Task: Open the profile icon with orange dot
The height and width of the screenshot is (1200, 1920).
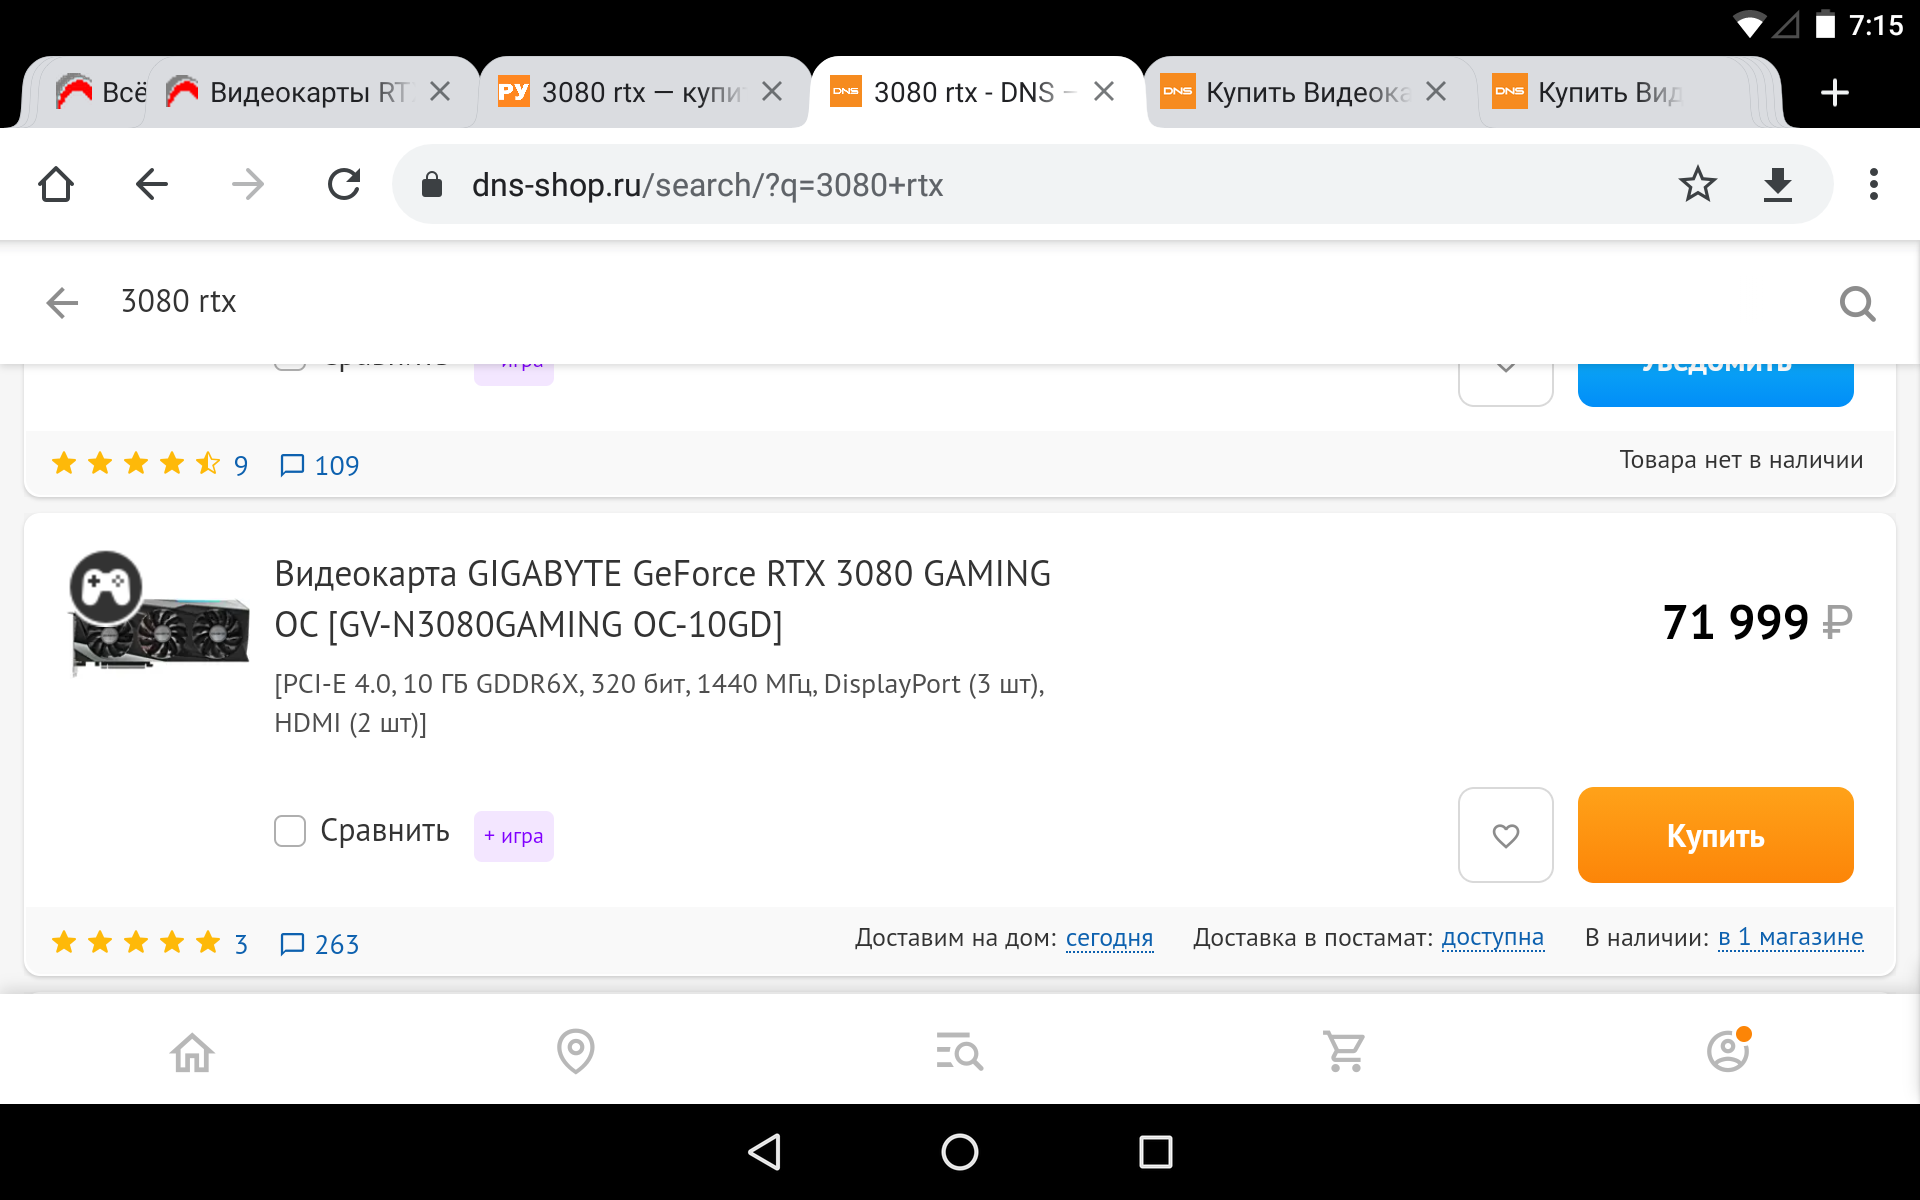Action: coord(1727,1051)
